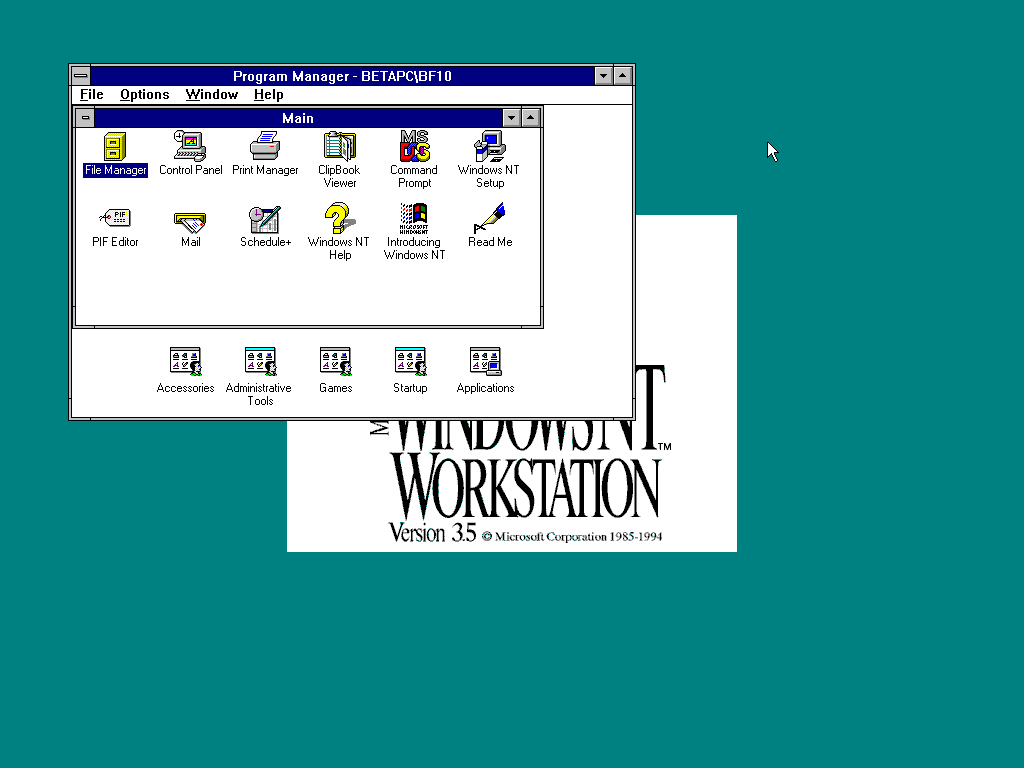The width and height of the screenshot is (1024, 768).
Task: Select the Accessories program group
Action: [185, 363]
